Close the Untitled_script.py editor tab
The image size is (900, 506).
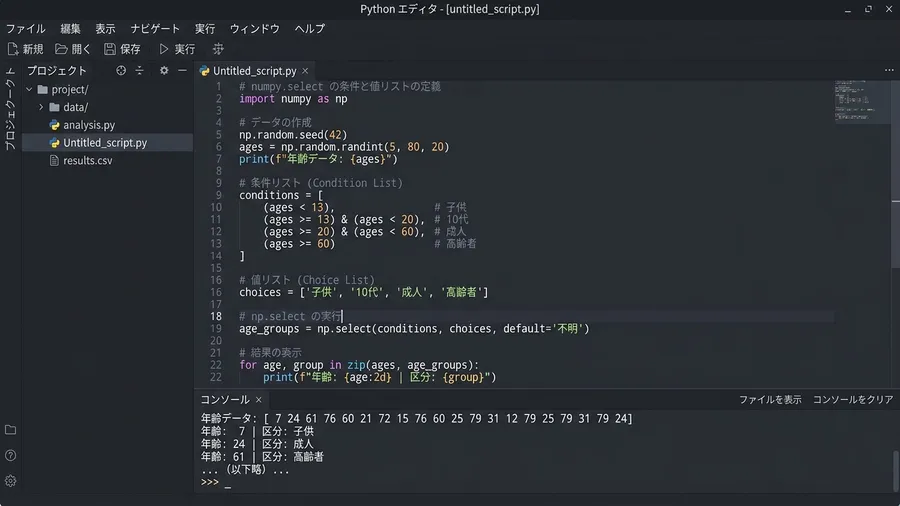[x=305, y=71]
